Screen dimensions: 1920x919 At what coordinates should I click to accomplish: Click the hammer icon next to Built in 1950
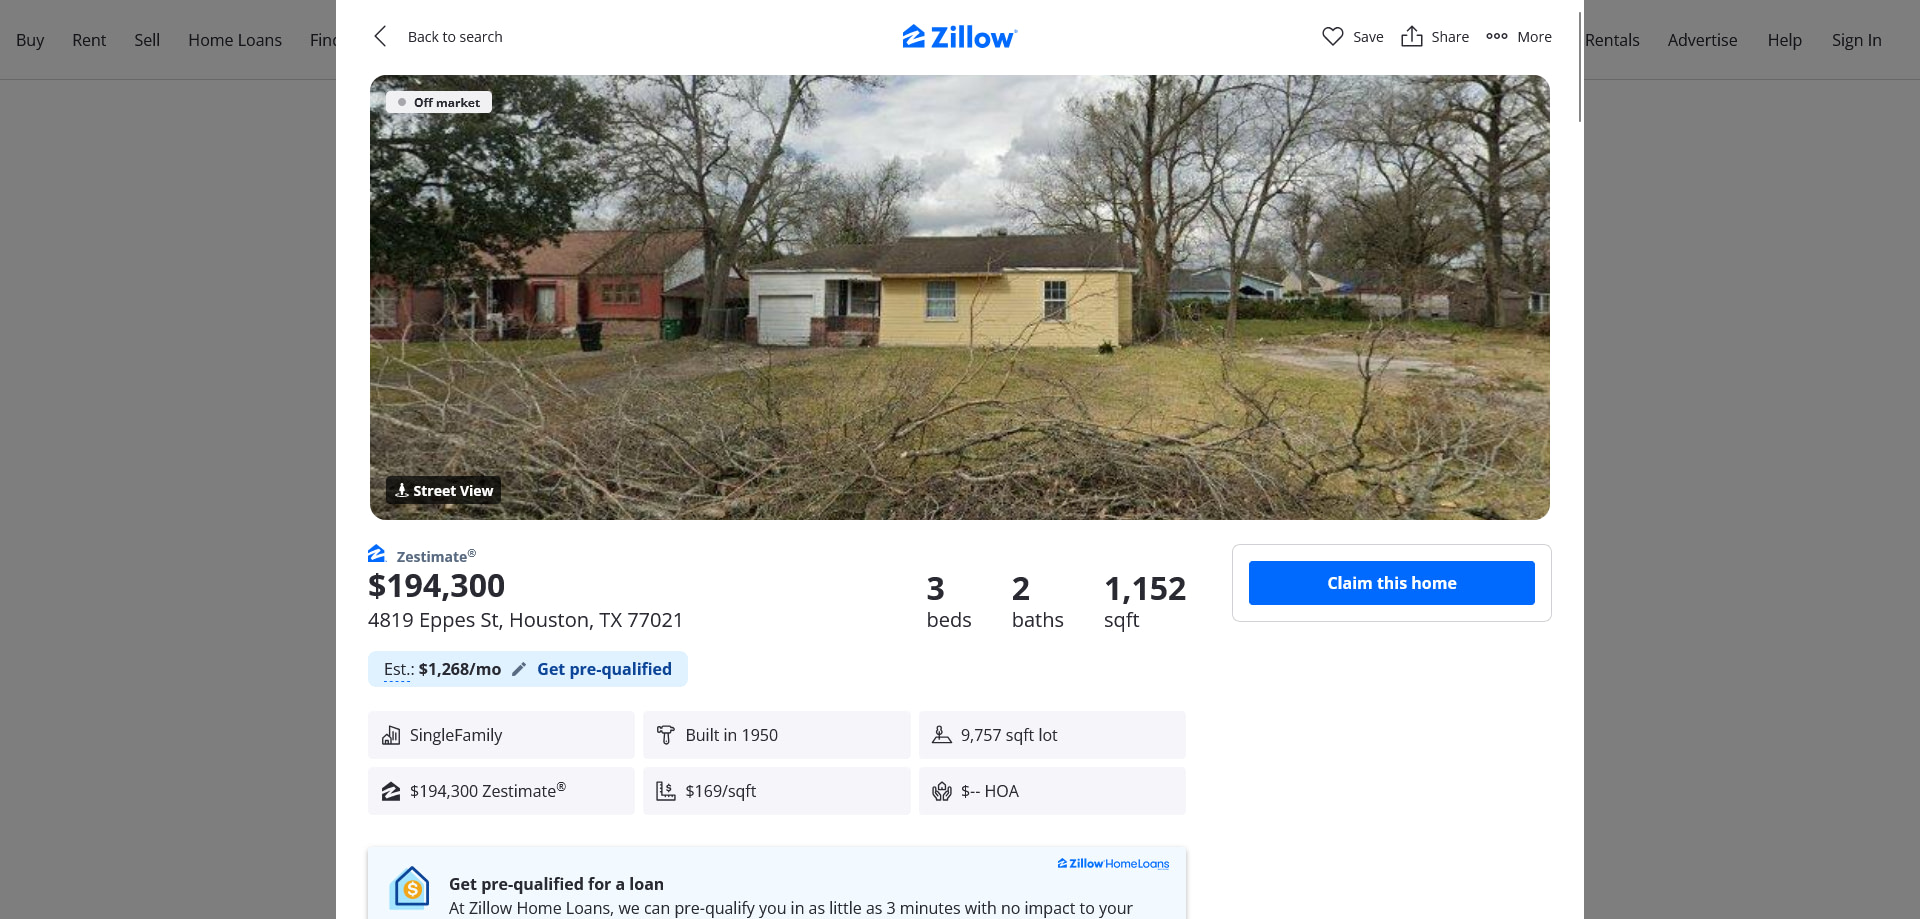point(665,735)
